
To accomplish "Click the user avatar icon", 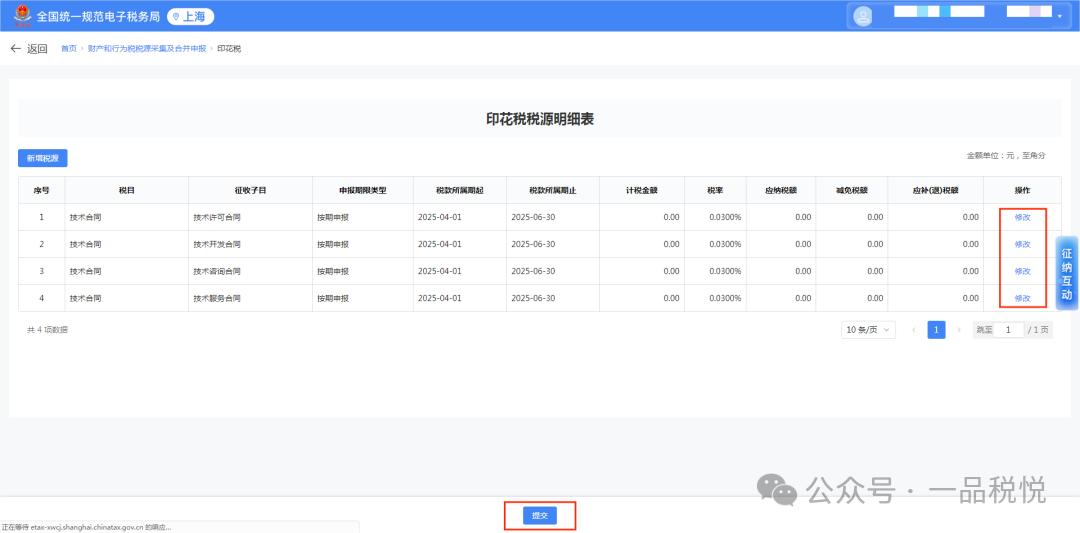I will click(864, 16).
